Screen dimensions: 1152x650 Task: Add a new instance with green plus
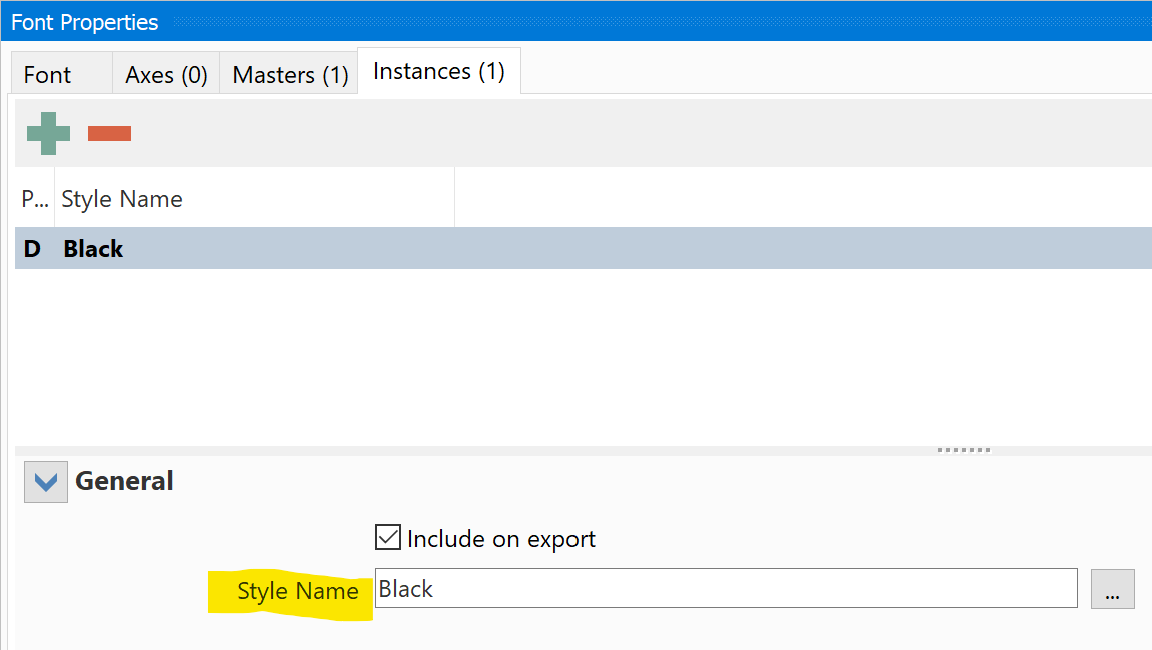48,134
